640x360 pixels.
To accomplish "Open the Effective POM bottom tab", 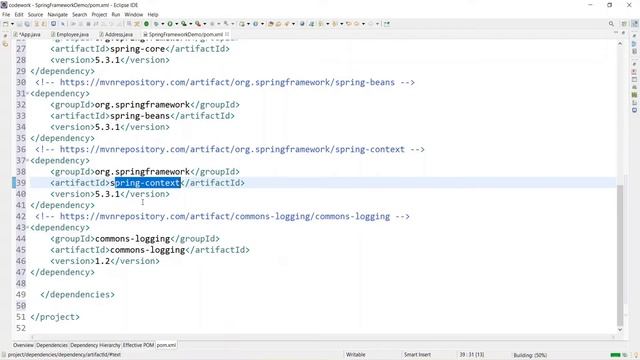I will click(138, 345).
